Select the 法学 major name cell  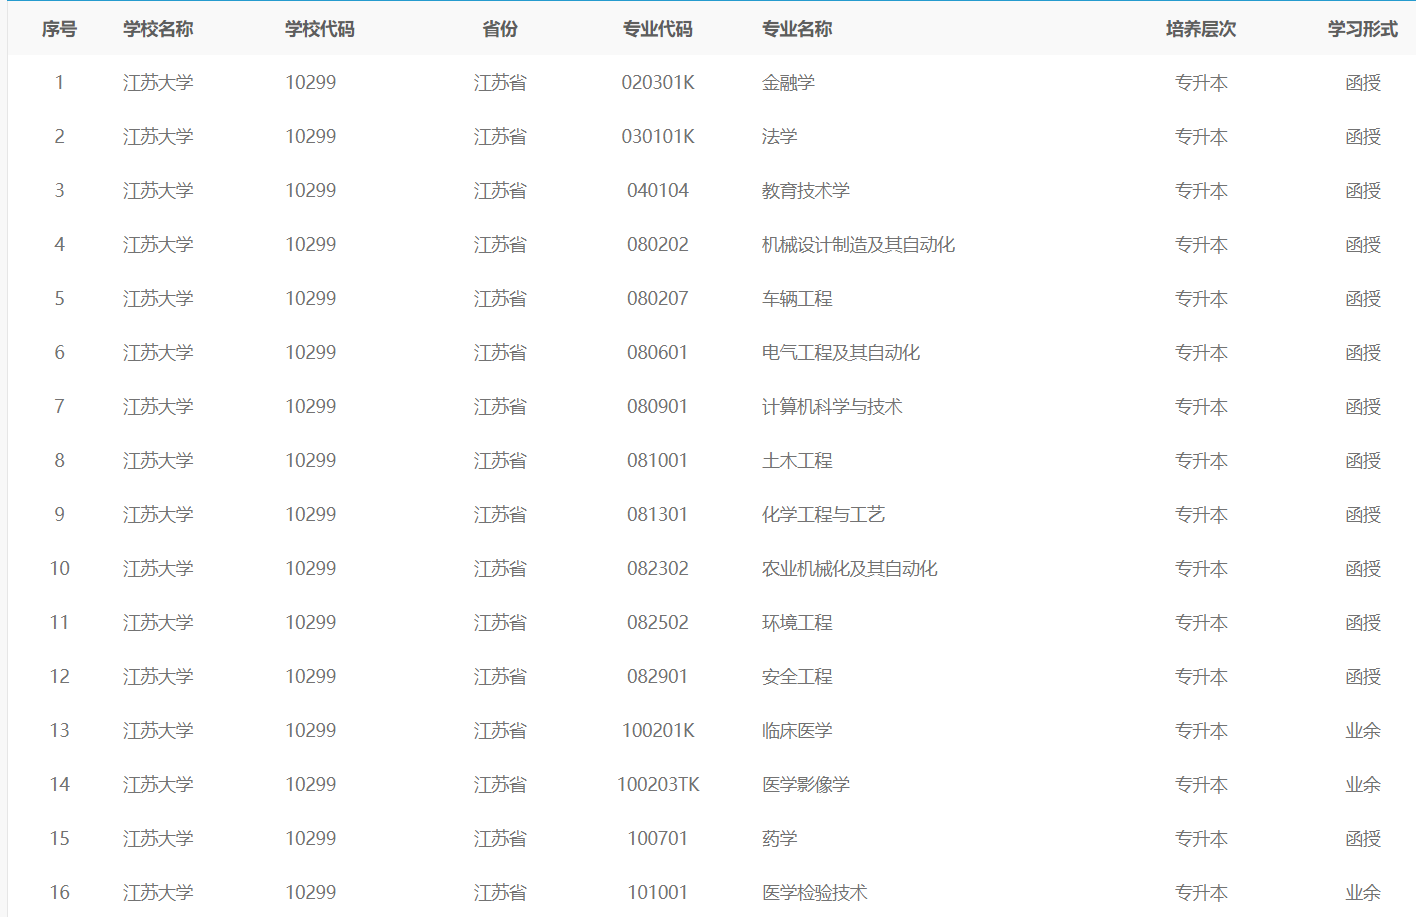(x=779, y=137)
